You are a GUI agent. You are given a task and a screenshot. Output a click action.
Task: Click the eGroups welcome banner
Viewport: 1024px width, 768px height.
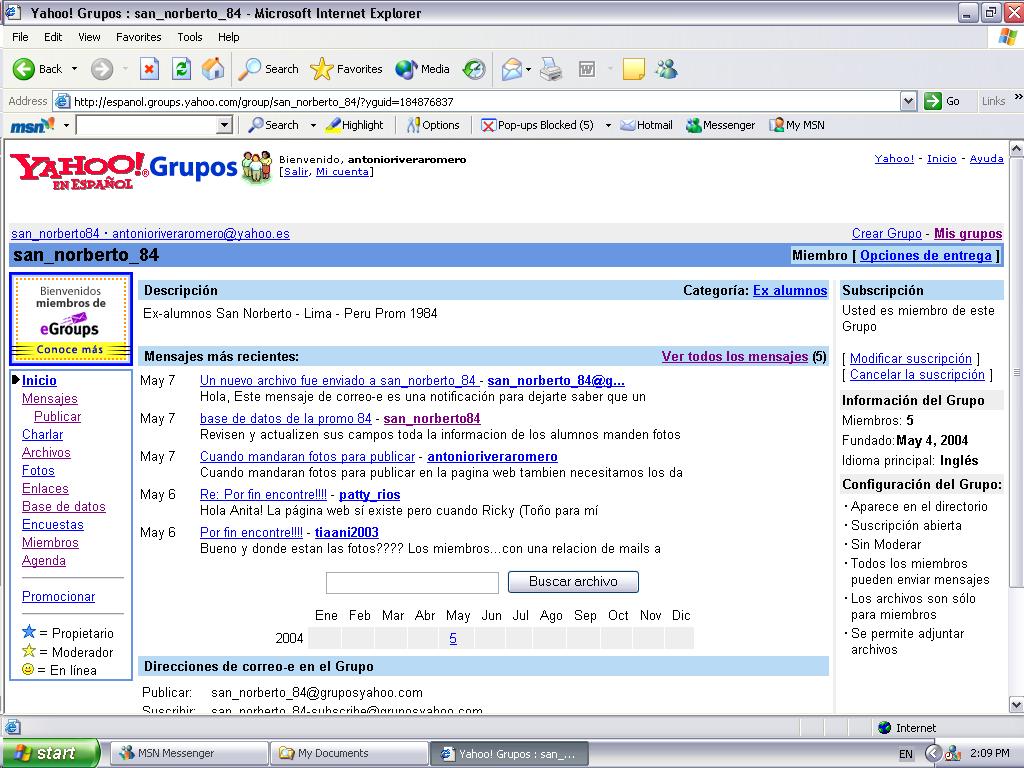pos(71,319)
